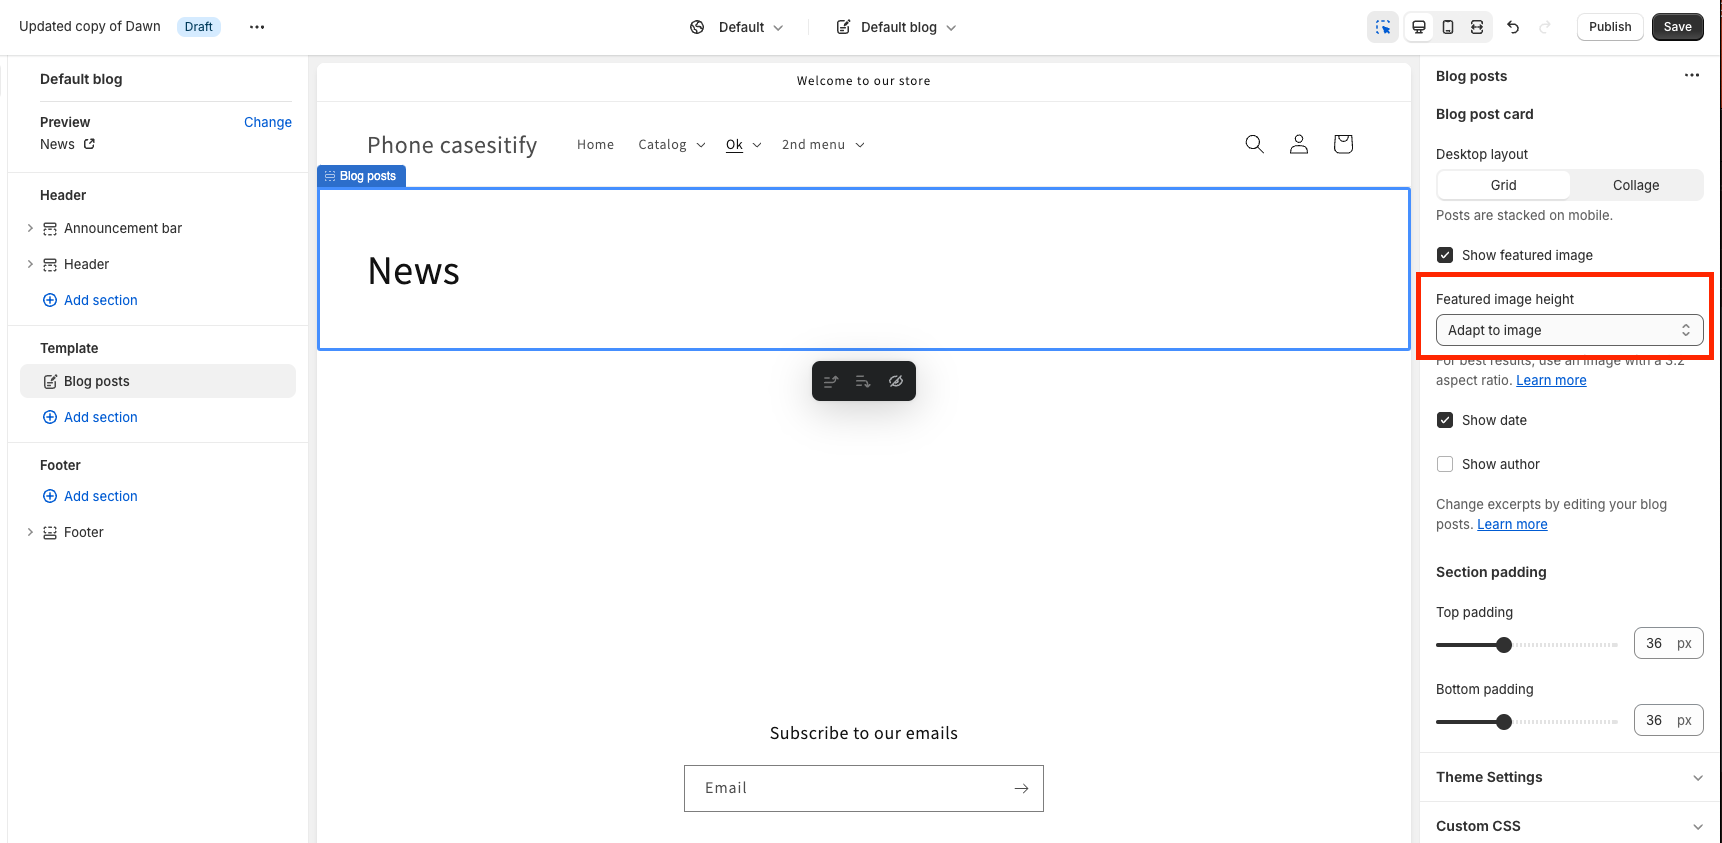Open the storefront cart icon
1722x843 pixels.
click(1343, 144)
